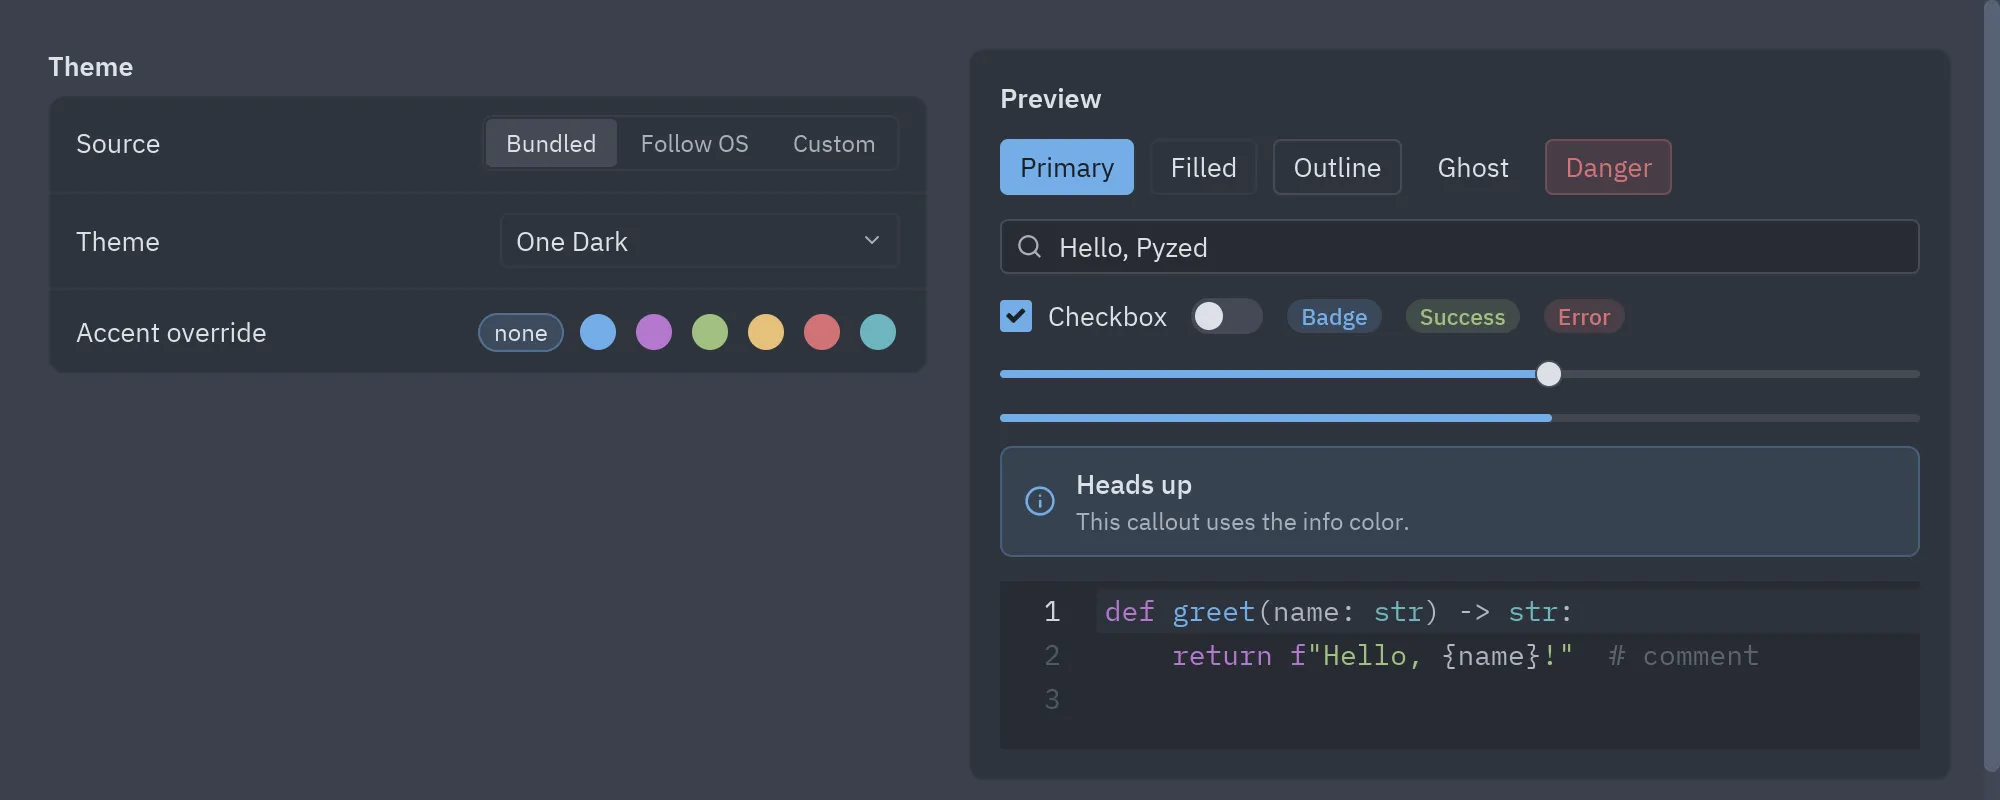Click the preview slider handle
Screen dimensions: 2000x800
(x=1549, y=374)
